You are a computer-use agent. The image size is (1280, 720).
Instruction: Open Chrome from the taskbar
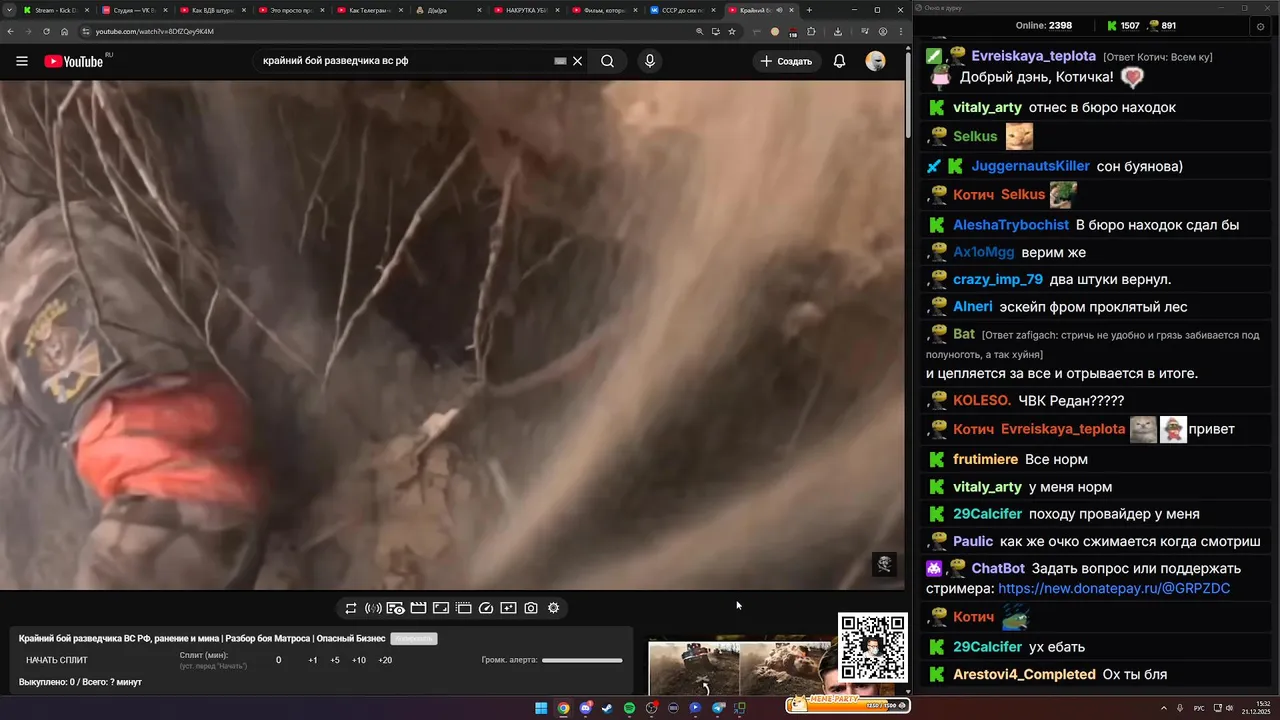point(563,708)
